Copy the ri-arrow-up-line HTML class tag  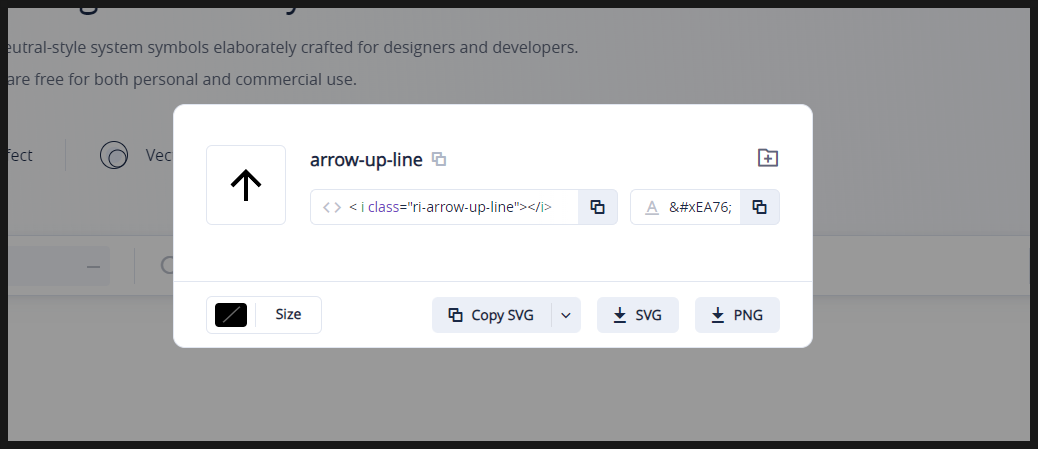597,207
